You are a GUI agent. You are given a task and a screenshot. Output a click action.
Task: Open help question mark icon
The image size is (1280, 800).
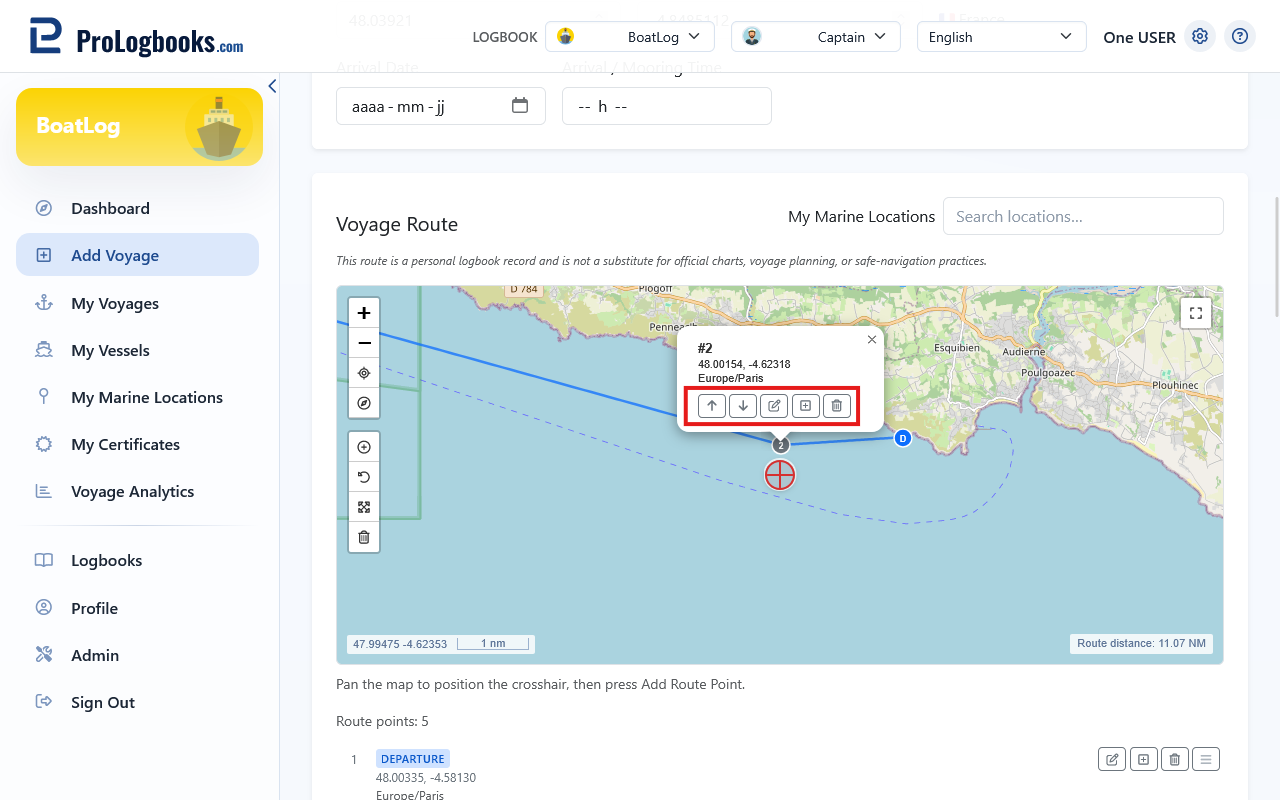click(x=1240, y=37)
